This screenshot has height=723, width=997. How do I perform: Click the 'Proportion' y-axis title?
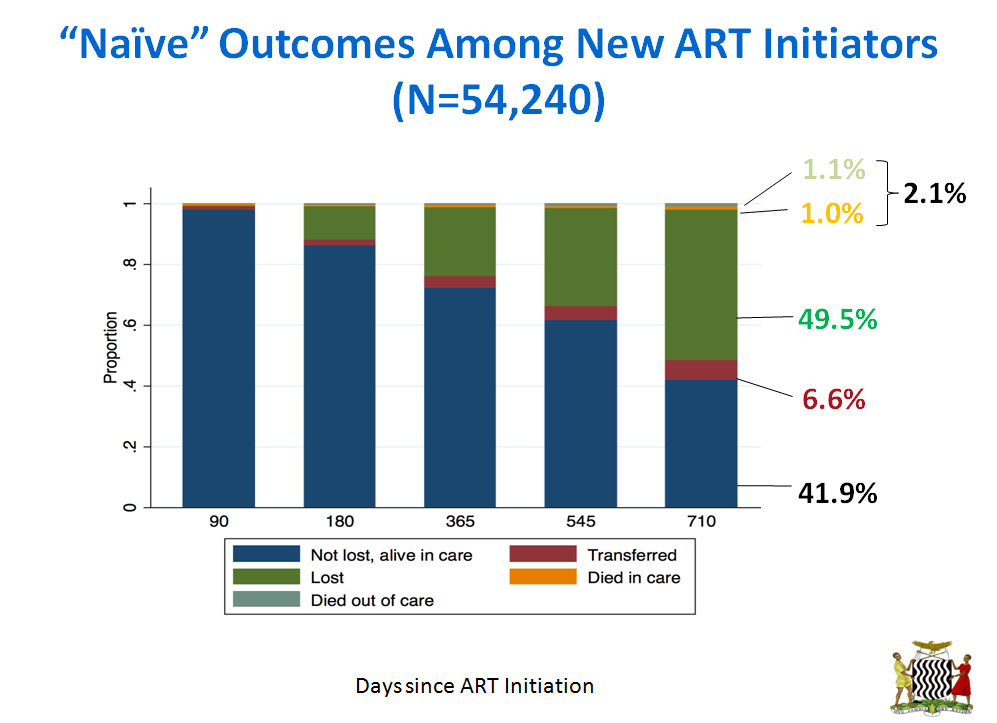(111, 347)
